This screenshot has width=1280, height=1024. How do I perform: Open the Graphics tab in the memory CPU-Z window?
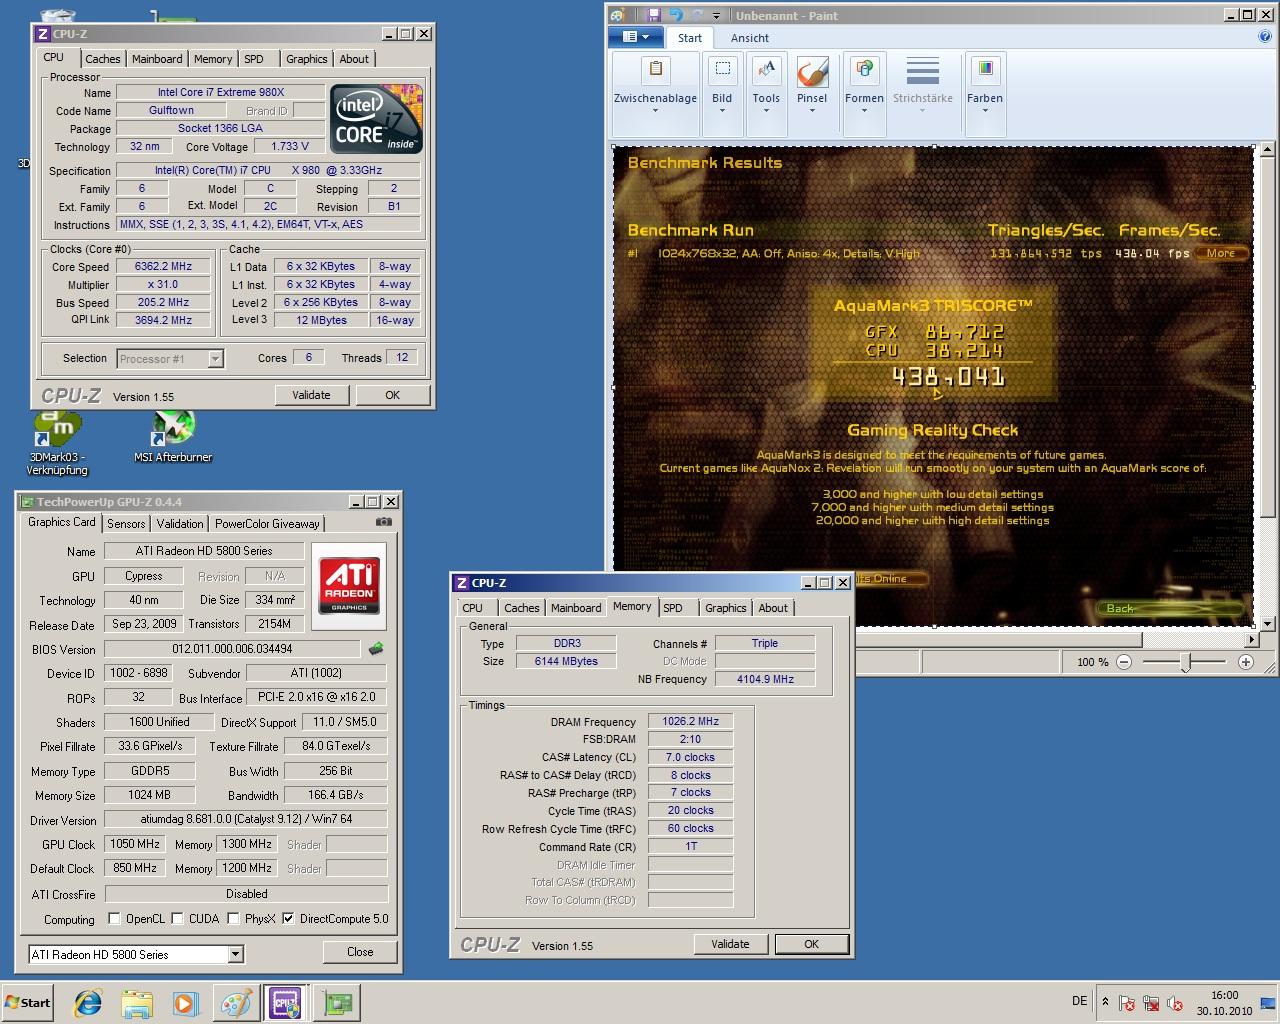click(725, 608)
